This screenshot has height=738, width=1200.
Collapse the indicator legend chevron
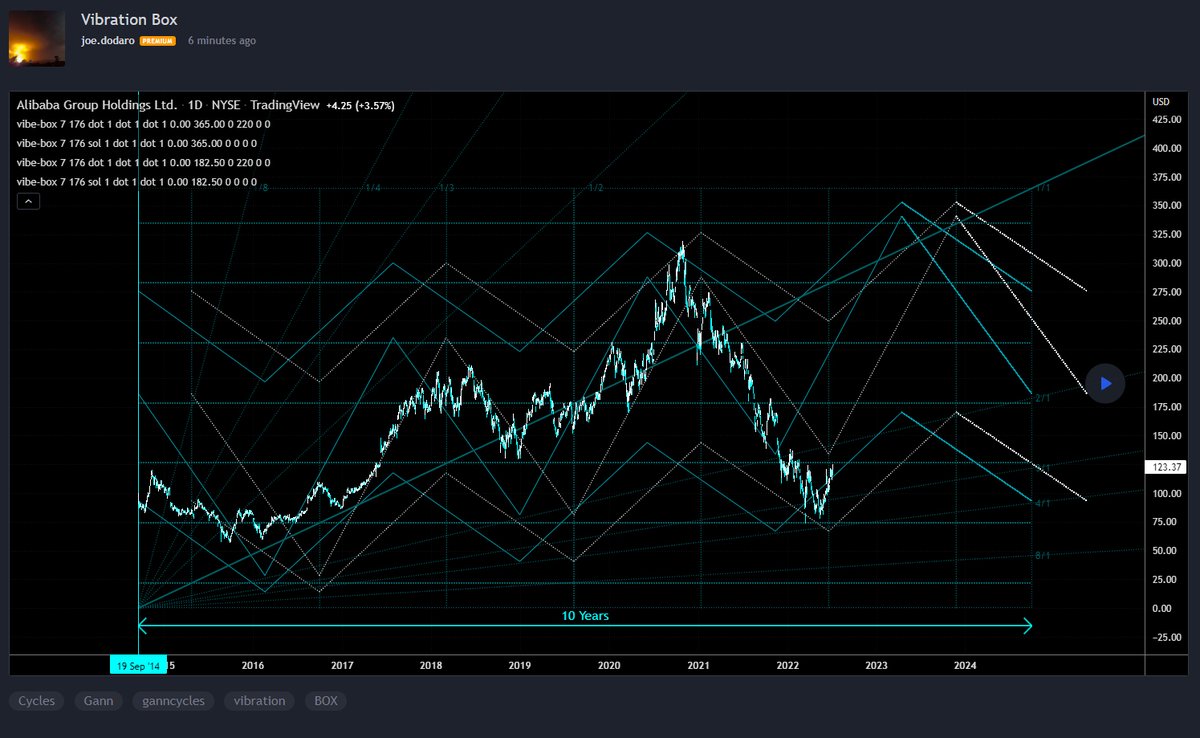tap(29, 201)
